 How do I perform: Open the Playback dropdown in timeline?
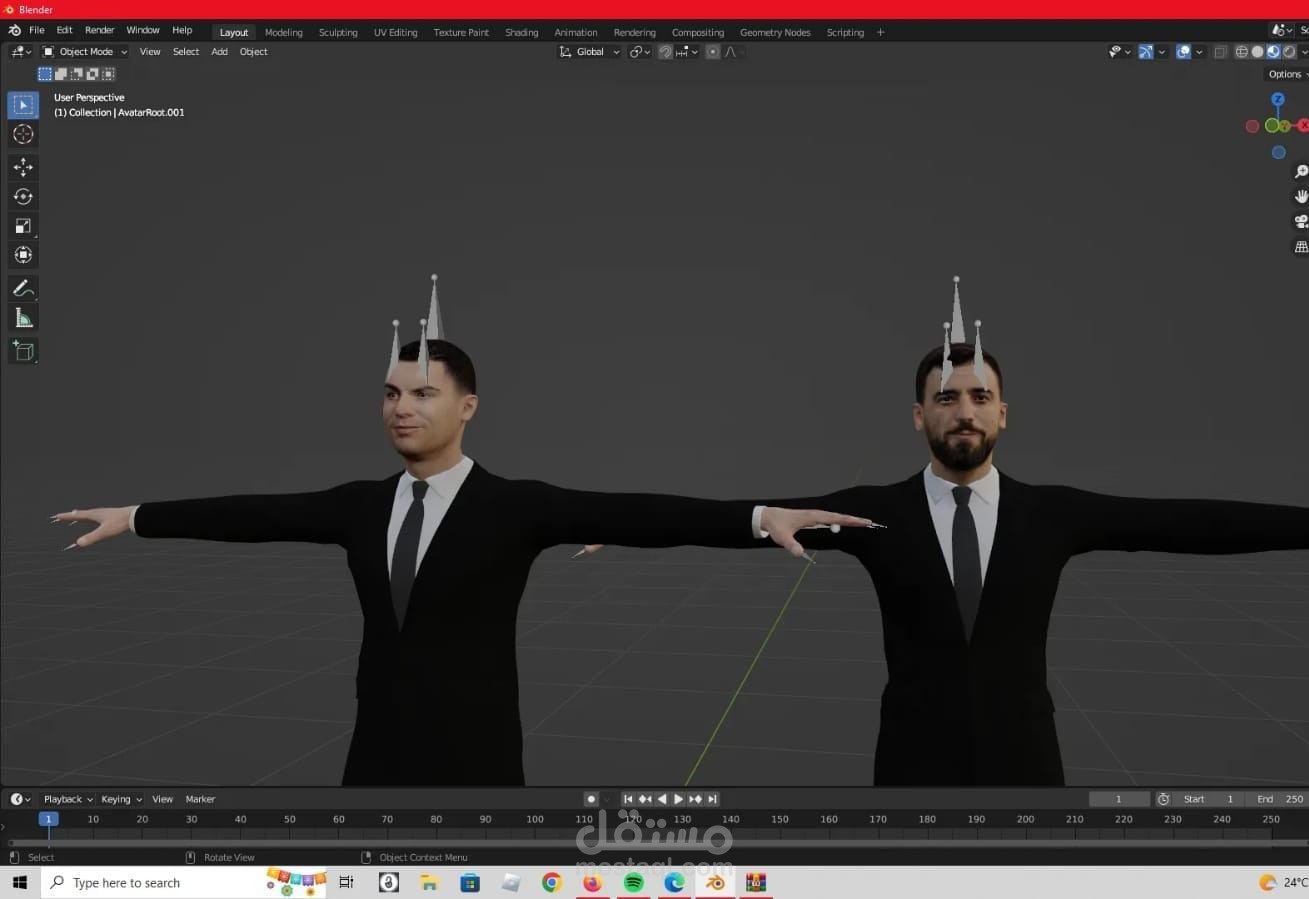68,799
